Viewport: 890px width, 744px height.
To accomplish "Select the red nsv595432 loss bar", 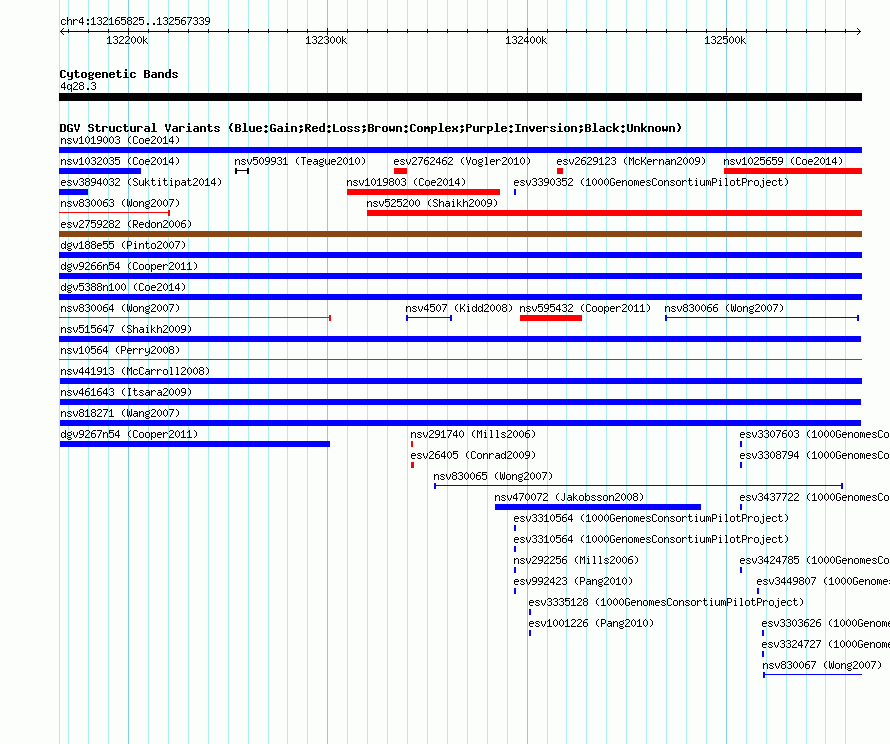I will coord(551,318).
